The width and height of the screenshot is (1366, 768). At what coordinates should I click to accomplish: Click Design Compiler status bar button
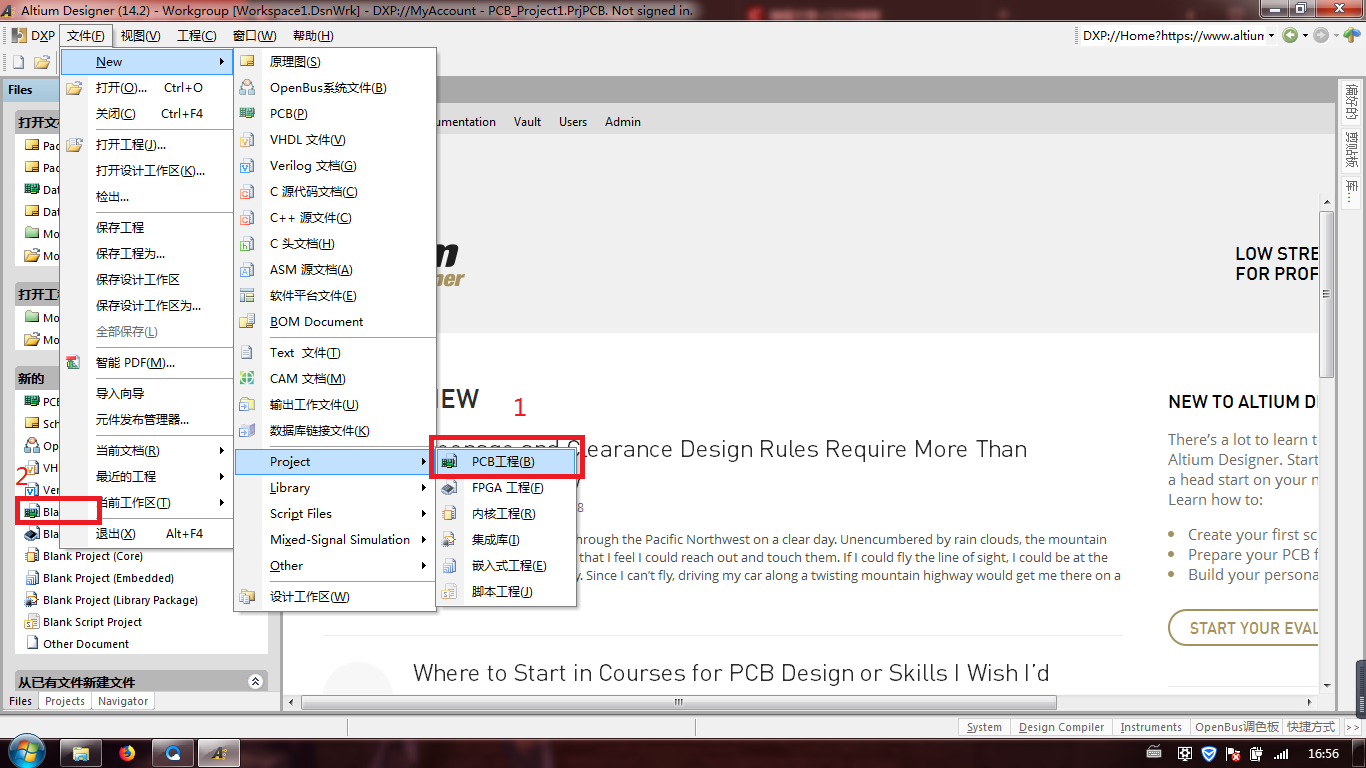pyautogui.click(x=1061, y=727)
